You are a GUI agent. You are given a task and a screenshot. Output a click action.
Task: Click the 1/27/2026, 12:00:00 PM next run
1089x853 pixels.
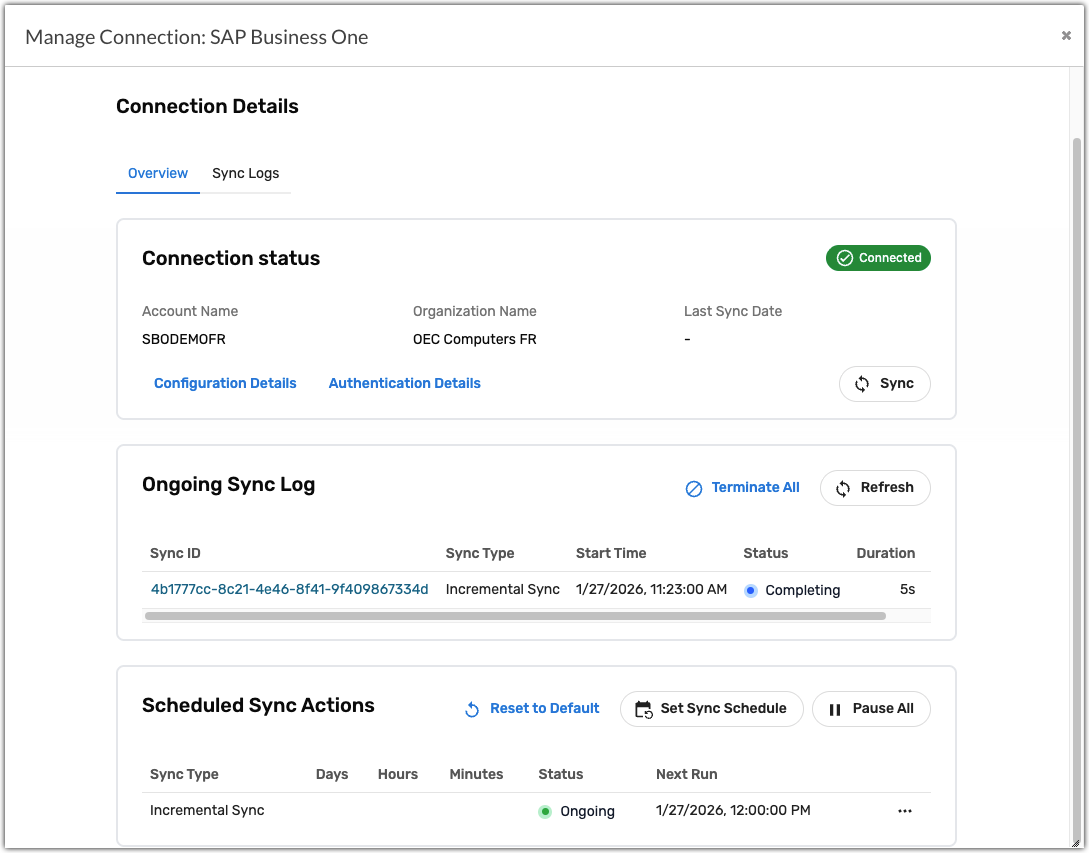coord(733,810)
